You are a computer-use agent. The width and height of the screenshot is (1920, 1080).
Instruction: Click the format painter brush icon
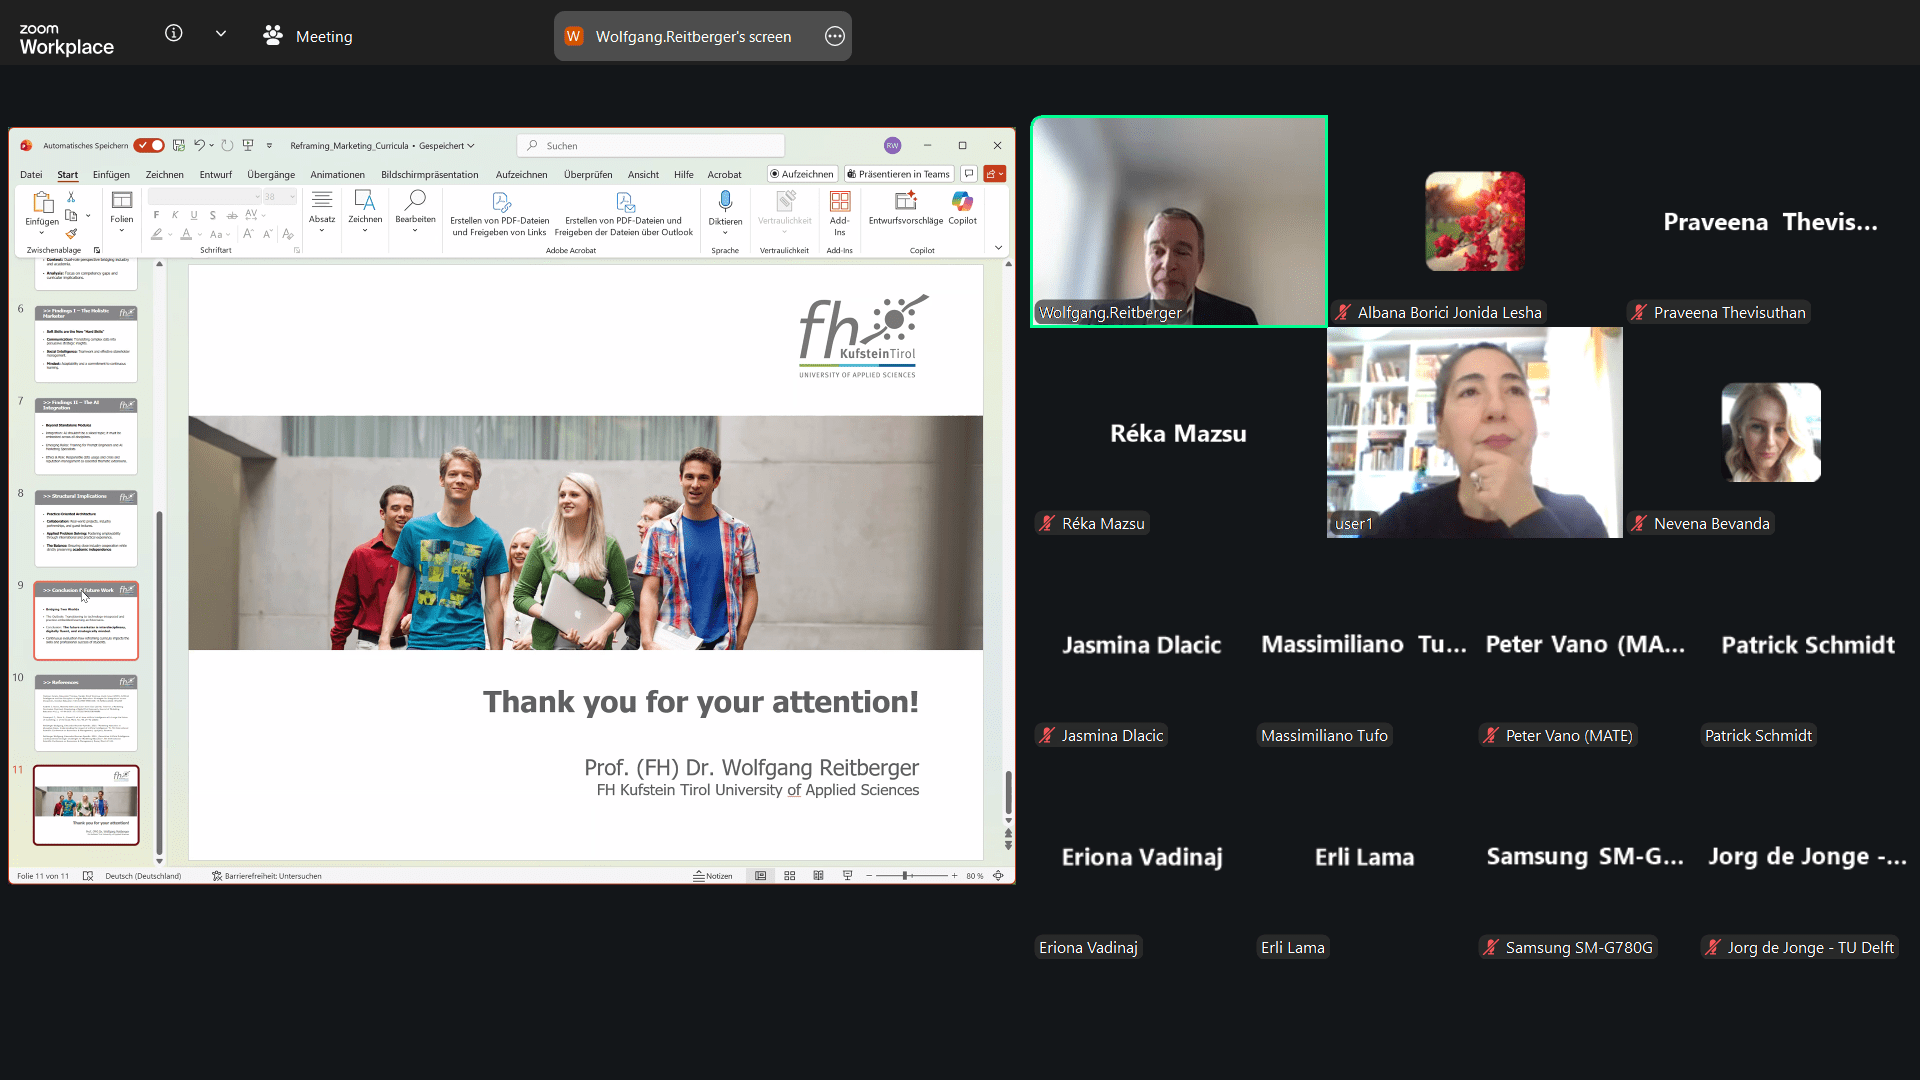click(71, 234)
